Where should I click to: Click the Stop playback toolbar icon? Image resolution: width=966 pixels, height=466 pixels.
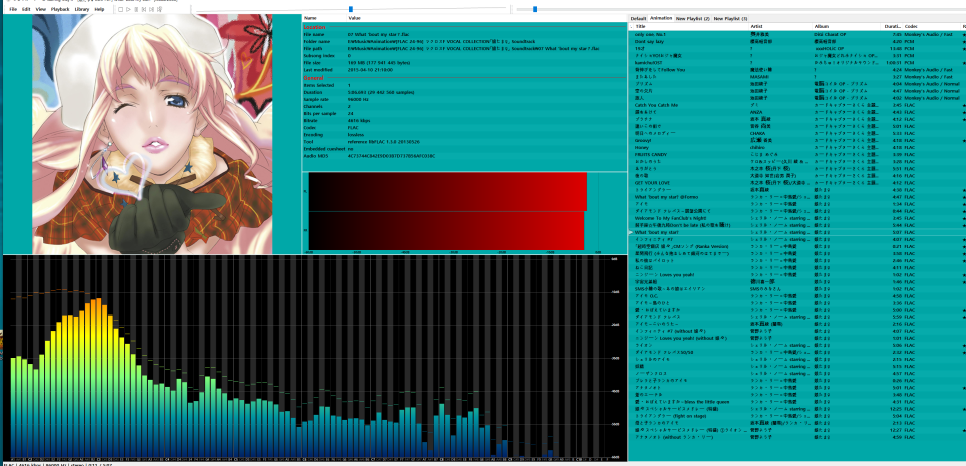click(120, 9)
